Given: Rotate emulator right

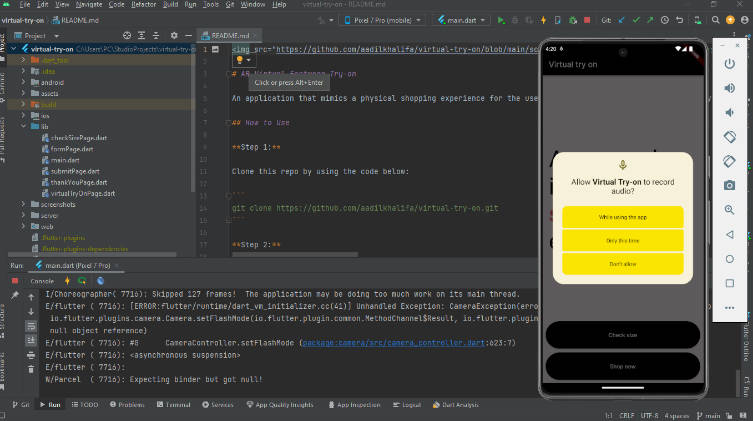Looking at the screenshot, I should (x=729, y=161).
